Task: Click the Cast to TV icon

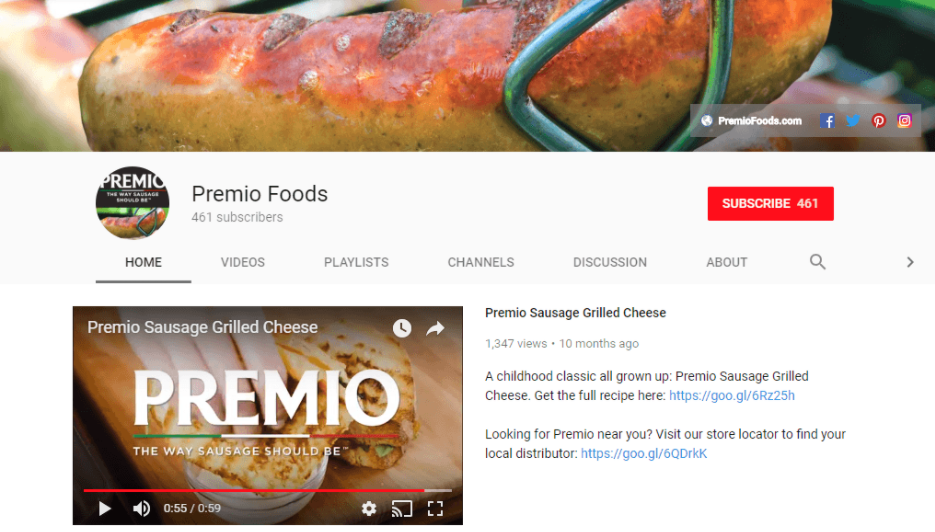Action: click(402, 508)
